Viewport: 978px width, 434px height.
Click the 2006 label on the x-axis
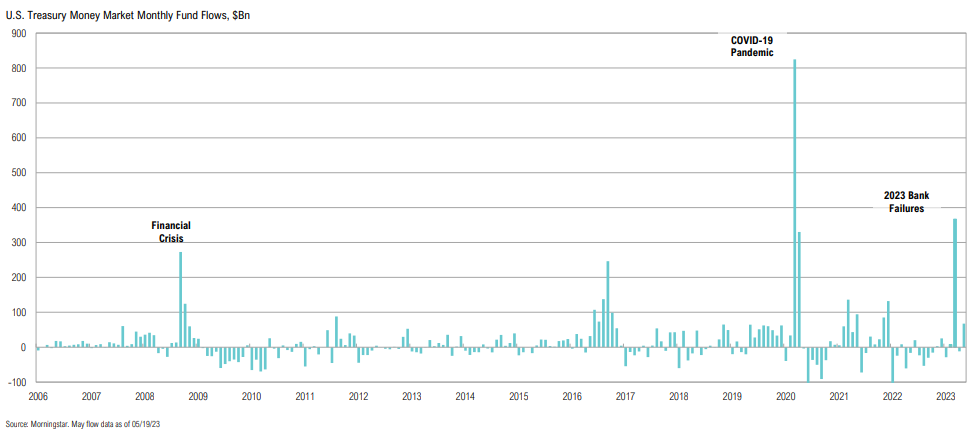37,397
